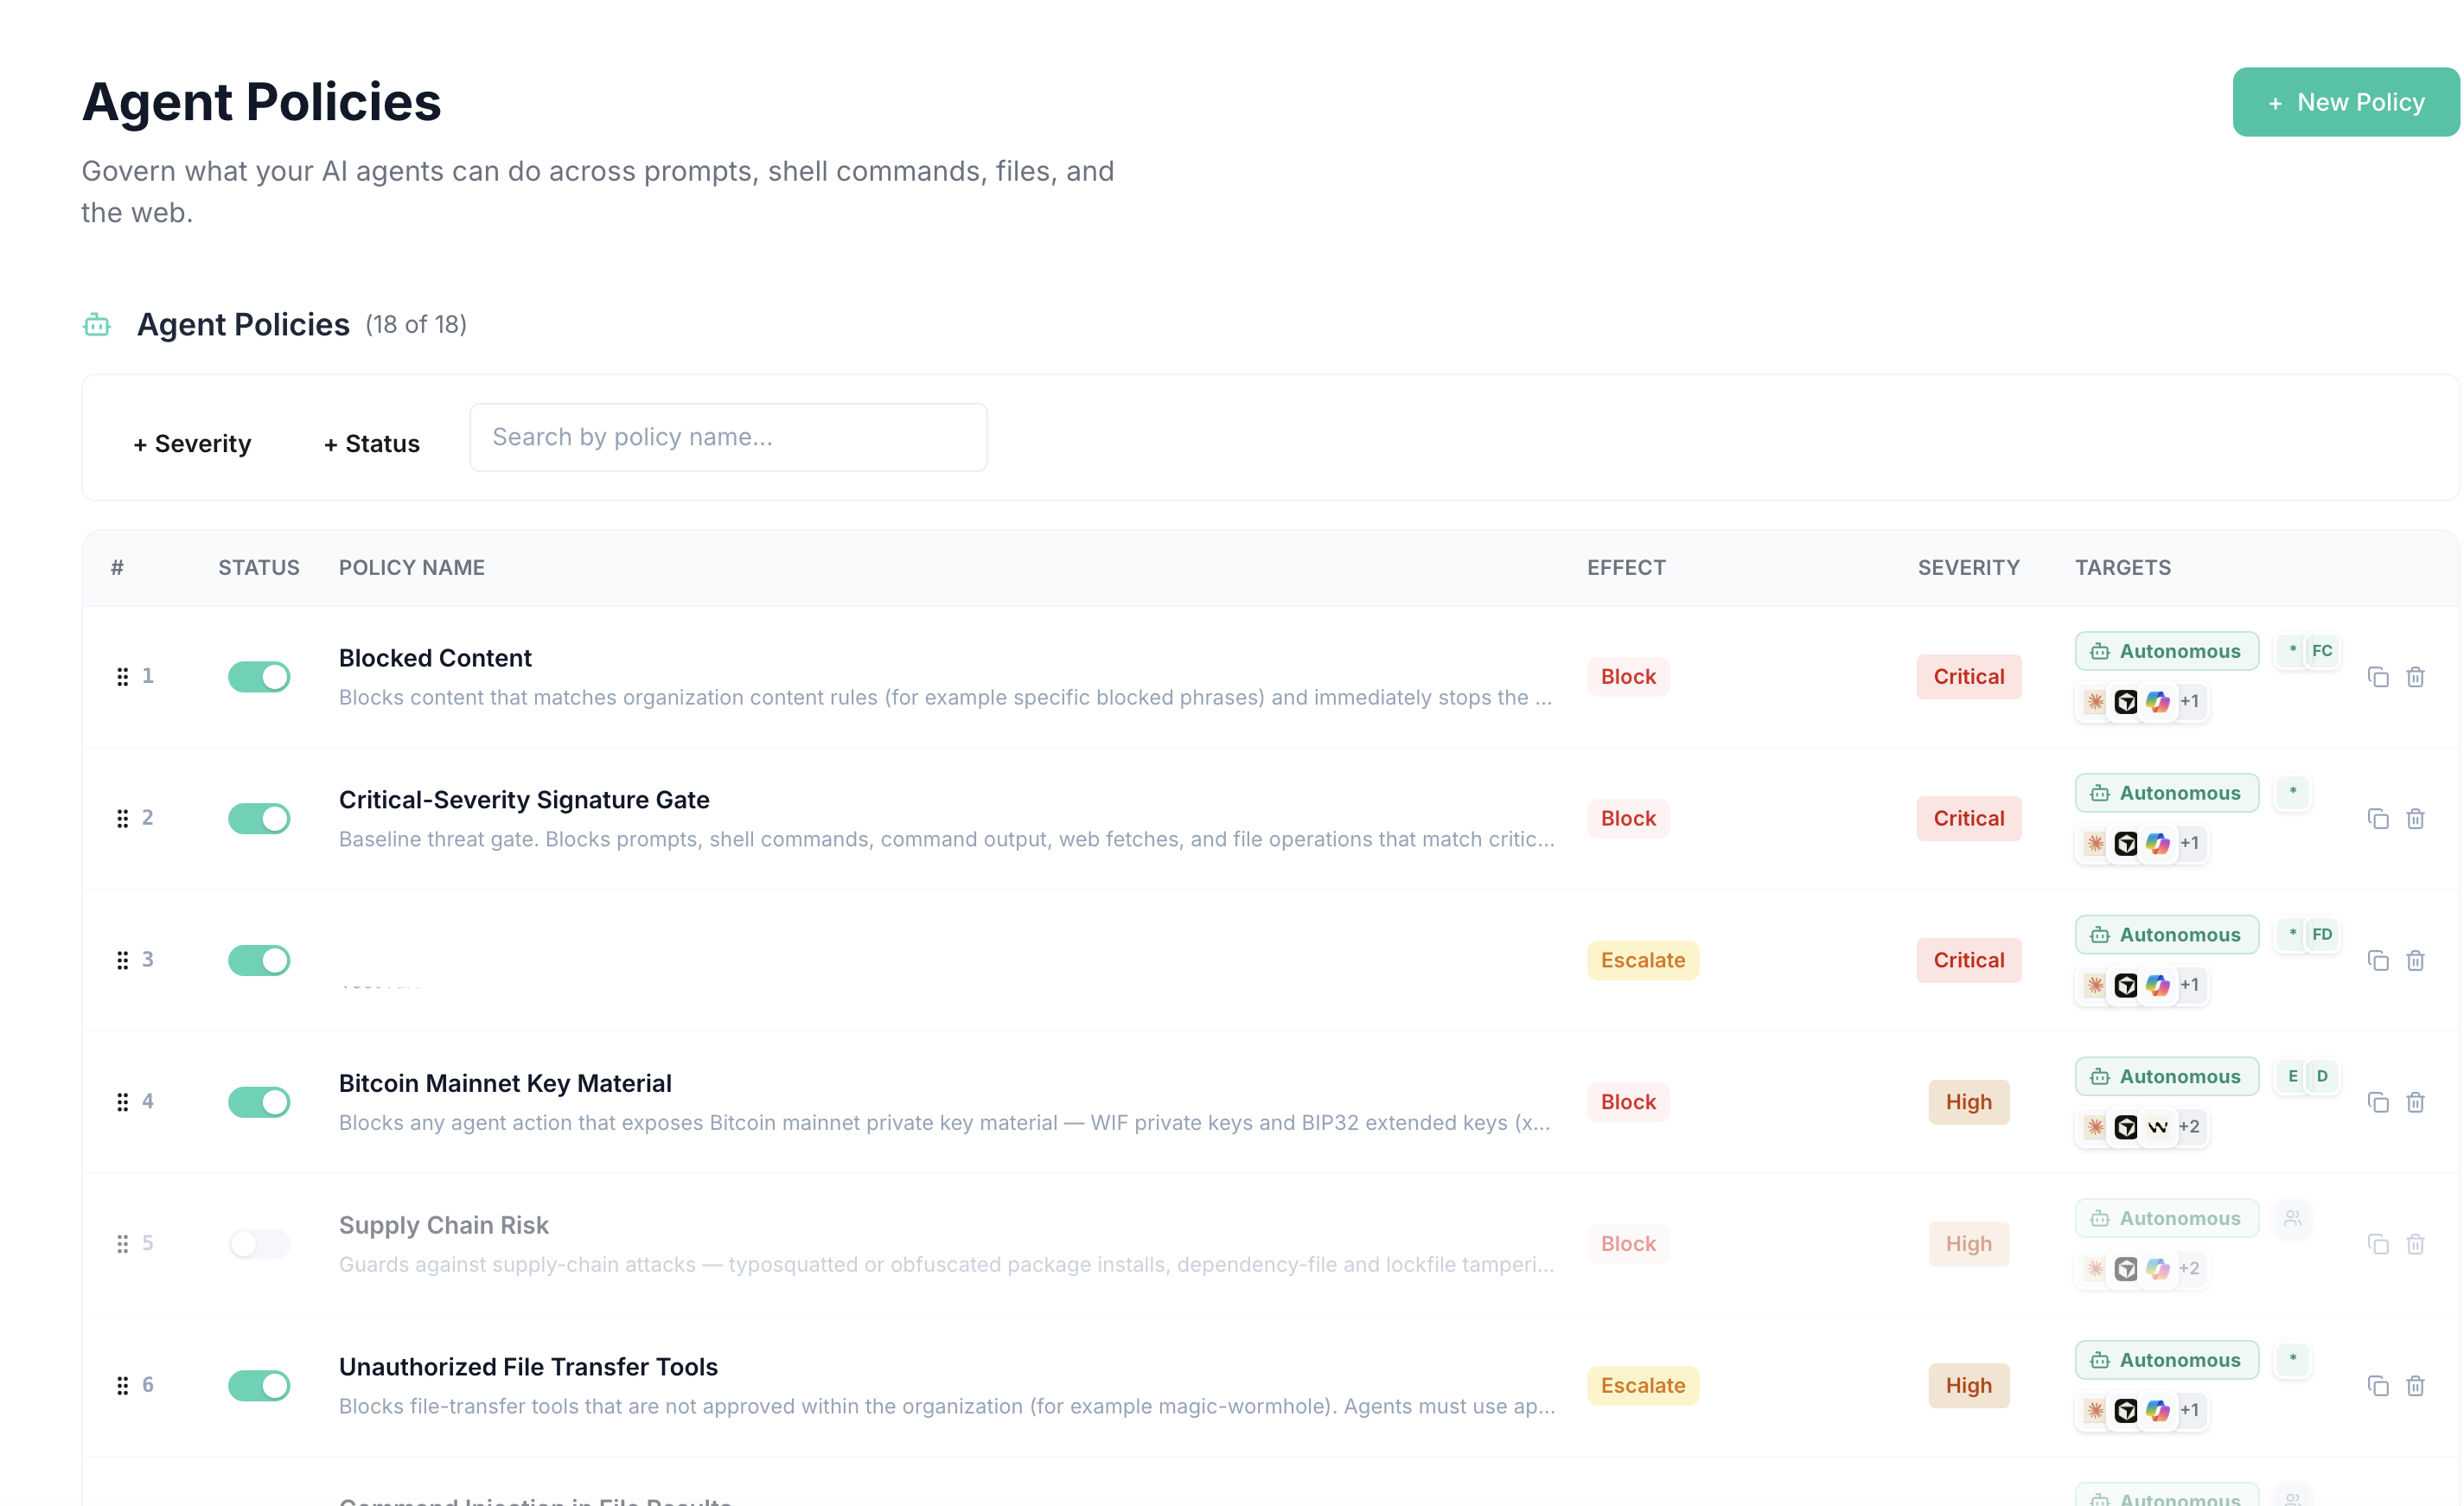Image resolution: width=2464 pixels, height=1506 pixels.
Task: Open the Bitcoin Mainnet Key Material policy
Action: pyautogui.click(x=505, y=1084)
